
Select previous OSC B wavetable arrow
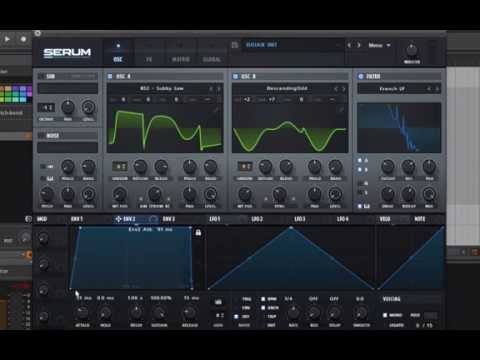336,89
